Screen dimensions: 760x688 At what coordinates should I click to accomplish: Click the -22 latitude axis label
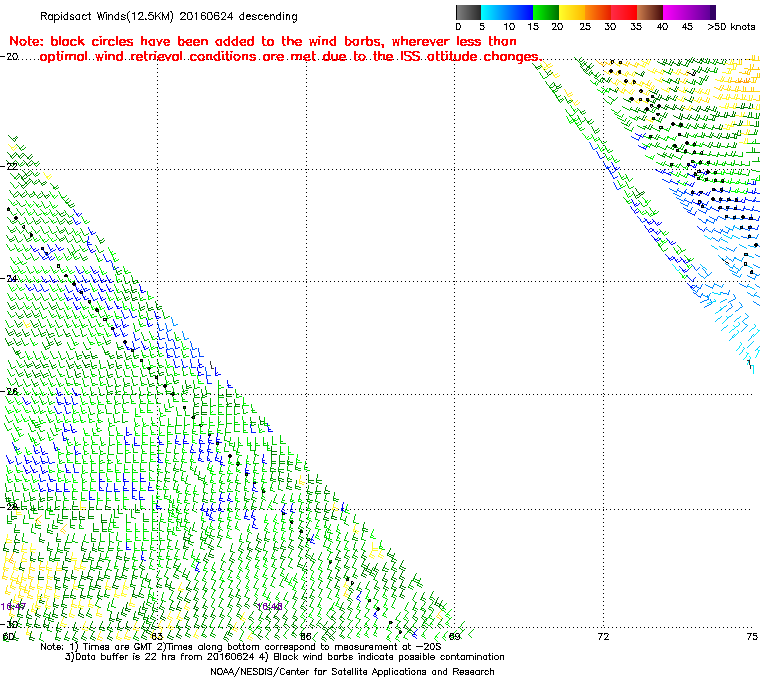coord(9,166)
